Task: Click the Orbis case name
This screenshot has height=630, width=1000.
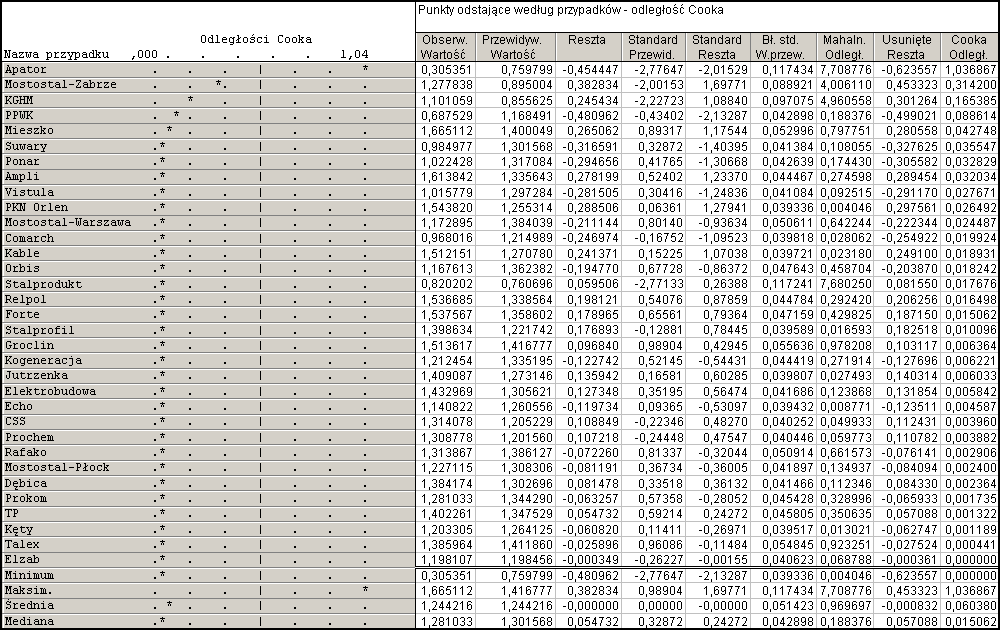Action: pos(22,268)
